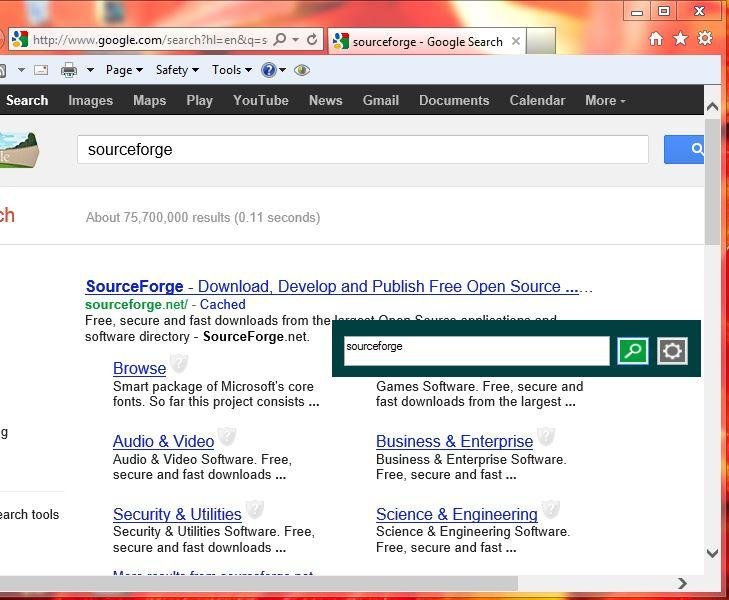Click the horizontal scrollbar thumb
The height and width of the screenshot is (600, 729).
(259, 583)
